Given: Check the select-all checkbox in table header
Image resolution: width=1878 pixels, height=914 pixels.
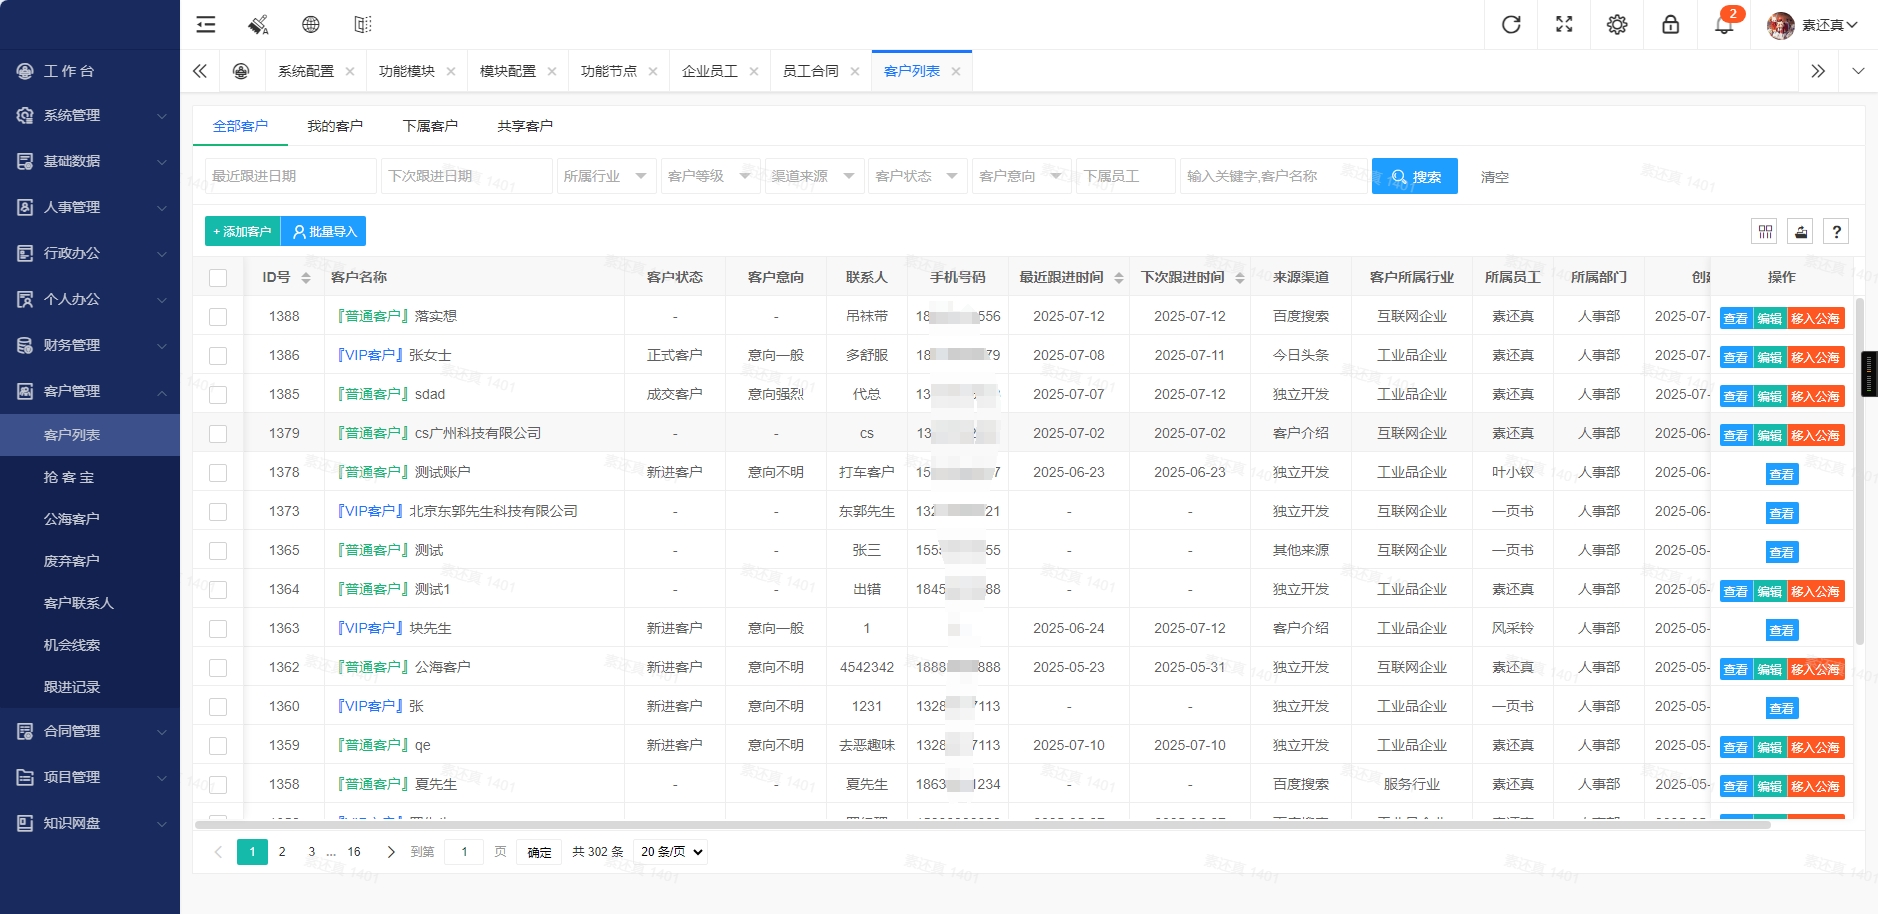Looking at the screenshot, I should (x=218, y=277).
